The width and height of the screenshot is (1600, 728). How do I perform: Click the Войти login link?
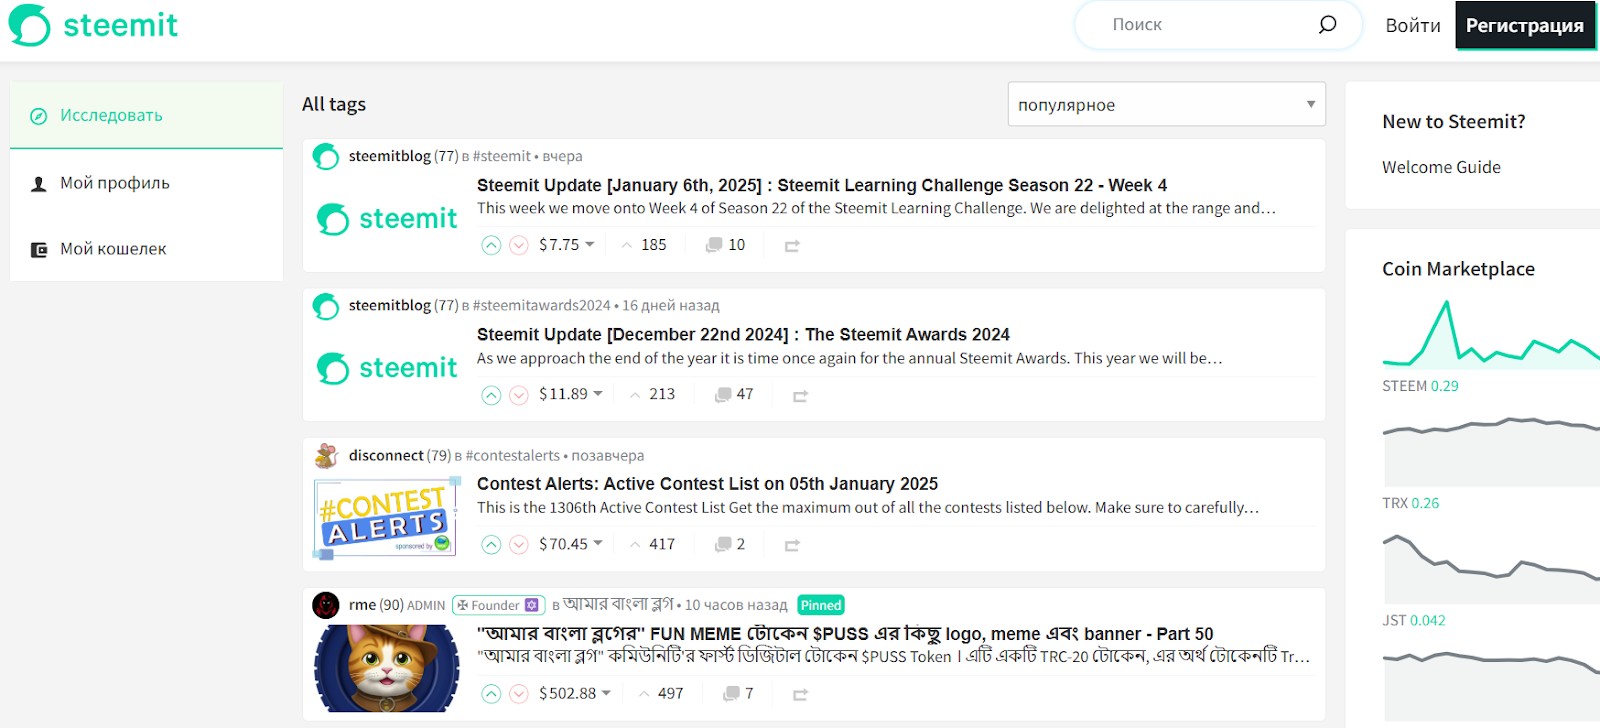[x=1413, y=26]
